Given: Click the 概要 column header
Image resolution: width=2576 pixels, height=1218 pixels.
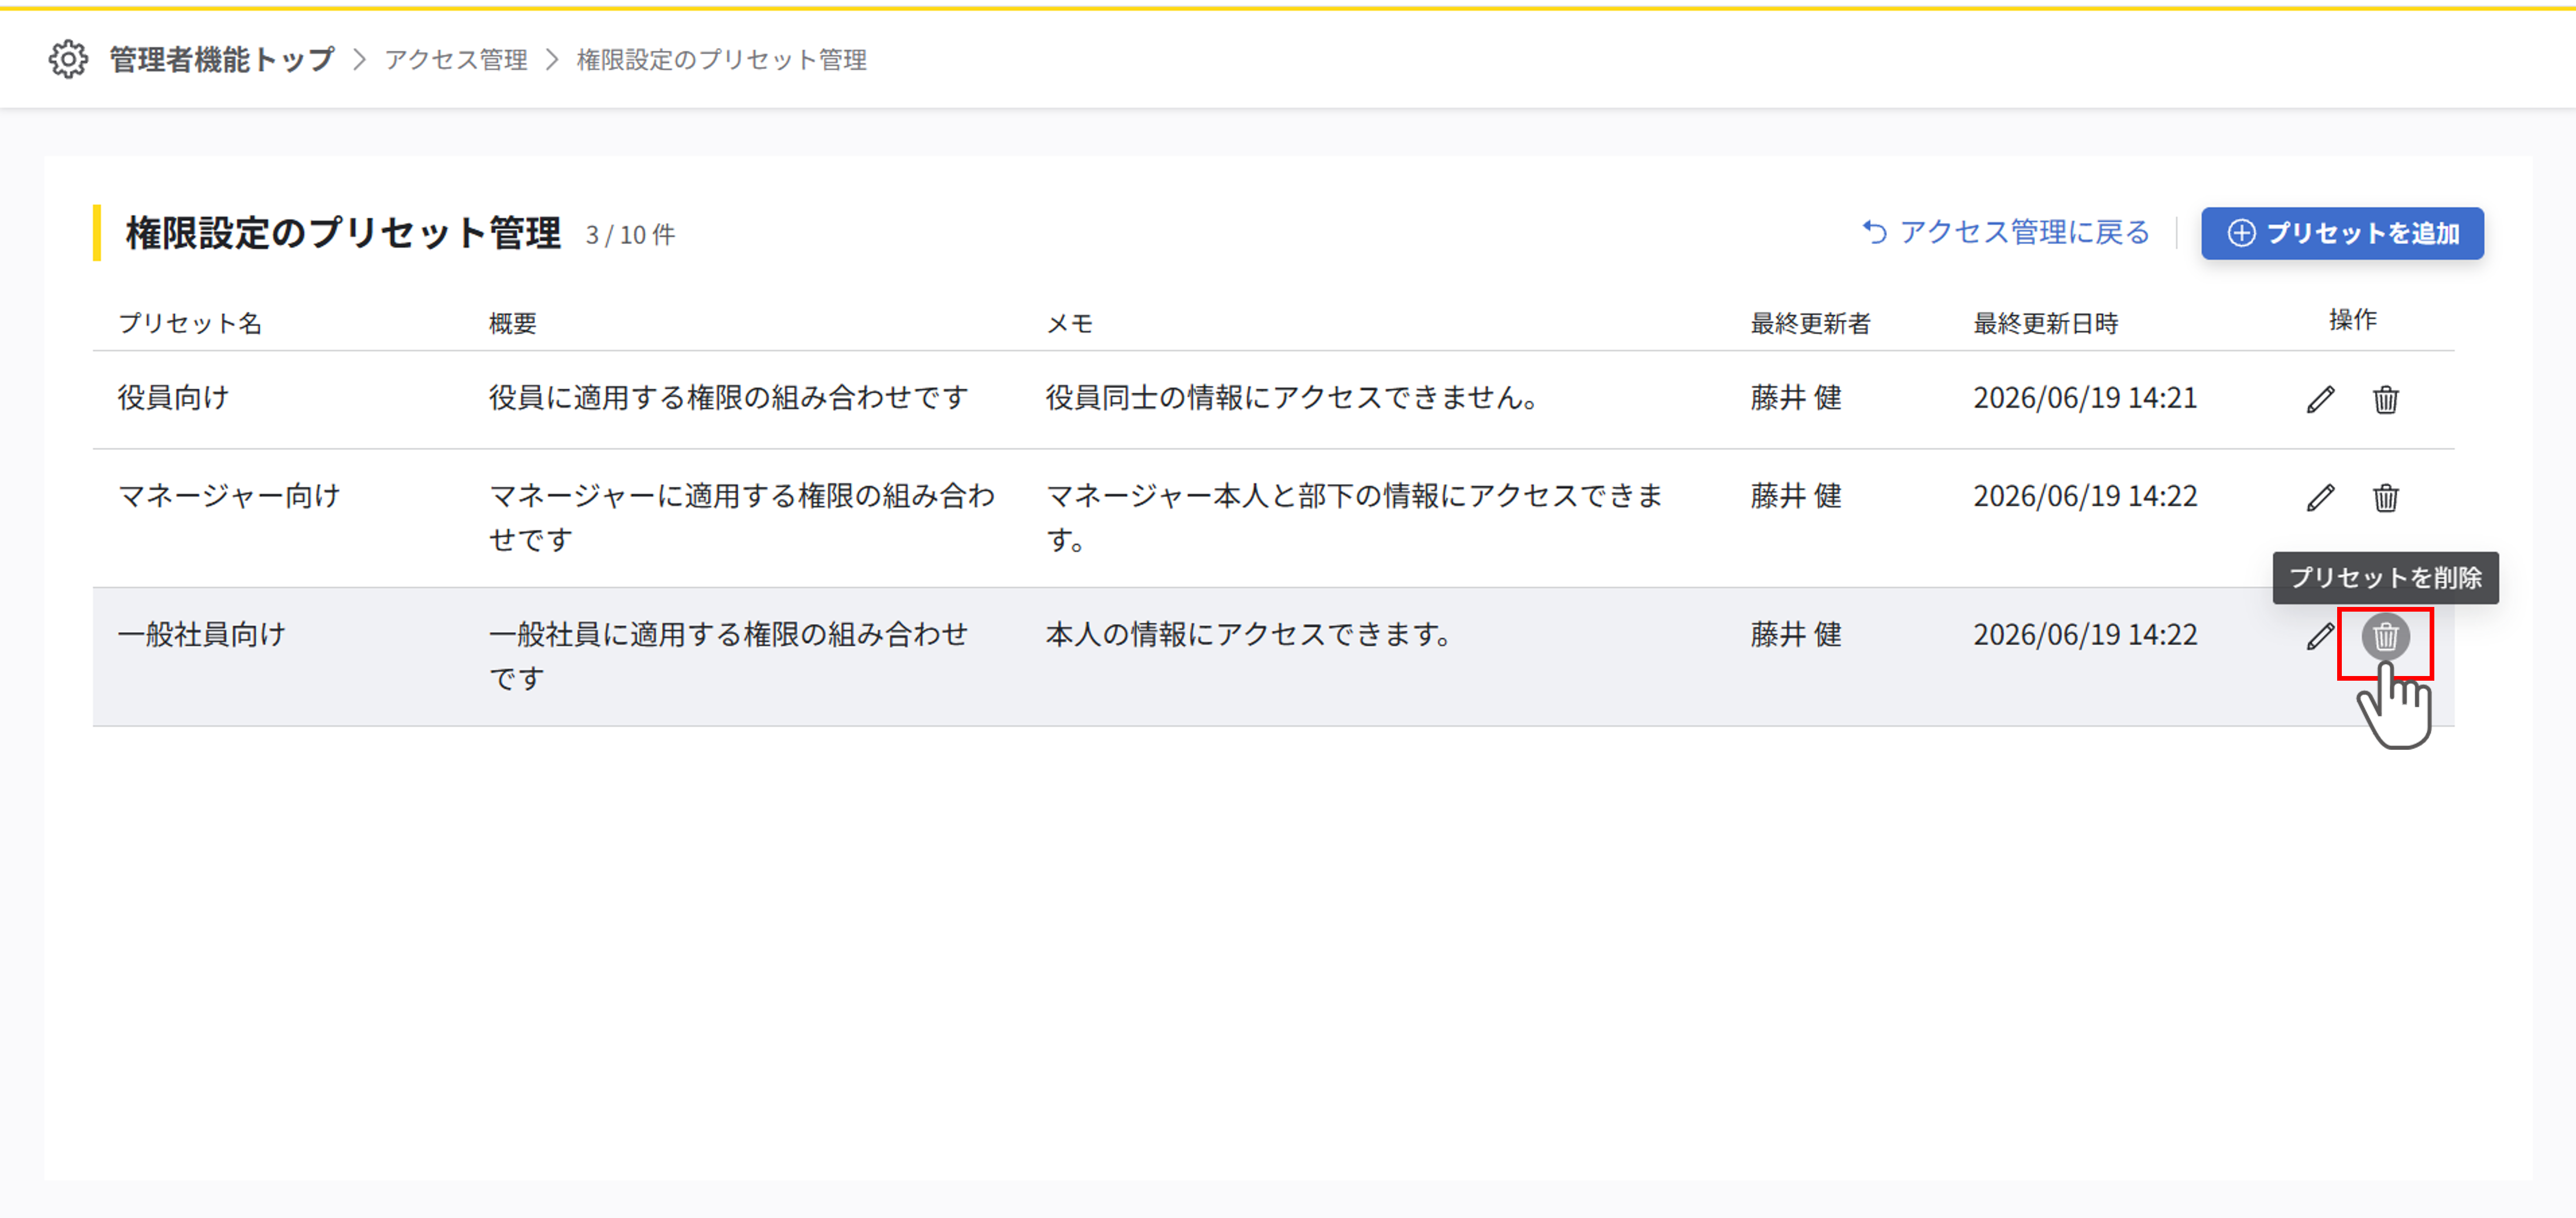Looking at the screenshot, I should click(x=513, y=323).
